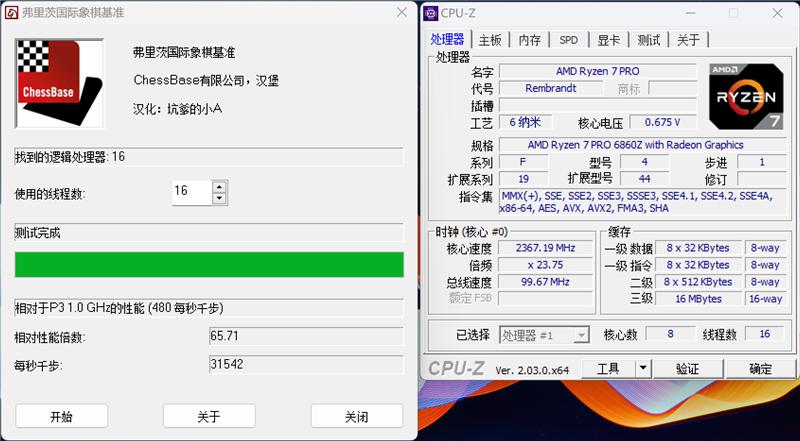
Task: Click the AMD Ryzen 7 logo badge
Action: [x=746, y=96]
